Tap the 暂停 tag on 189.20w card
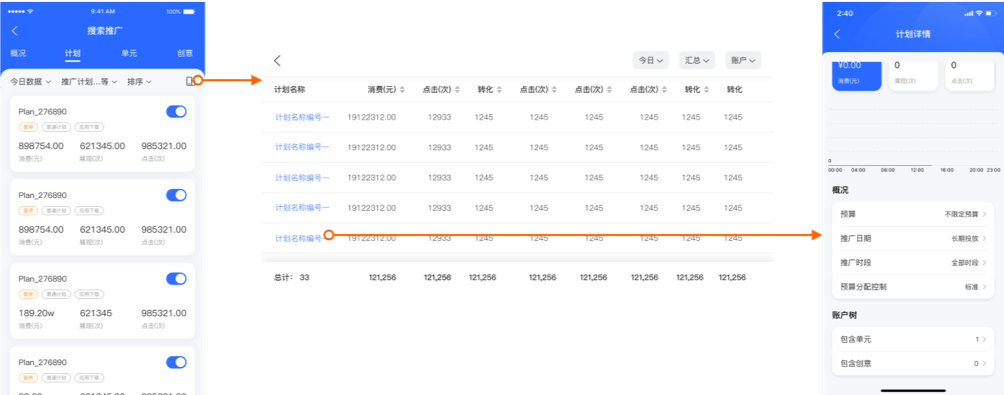The image size is (1004, 395). 27,294
